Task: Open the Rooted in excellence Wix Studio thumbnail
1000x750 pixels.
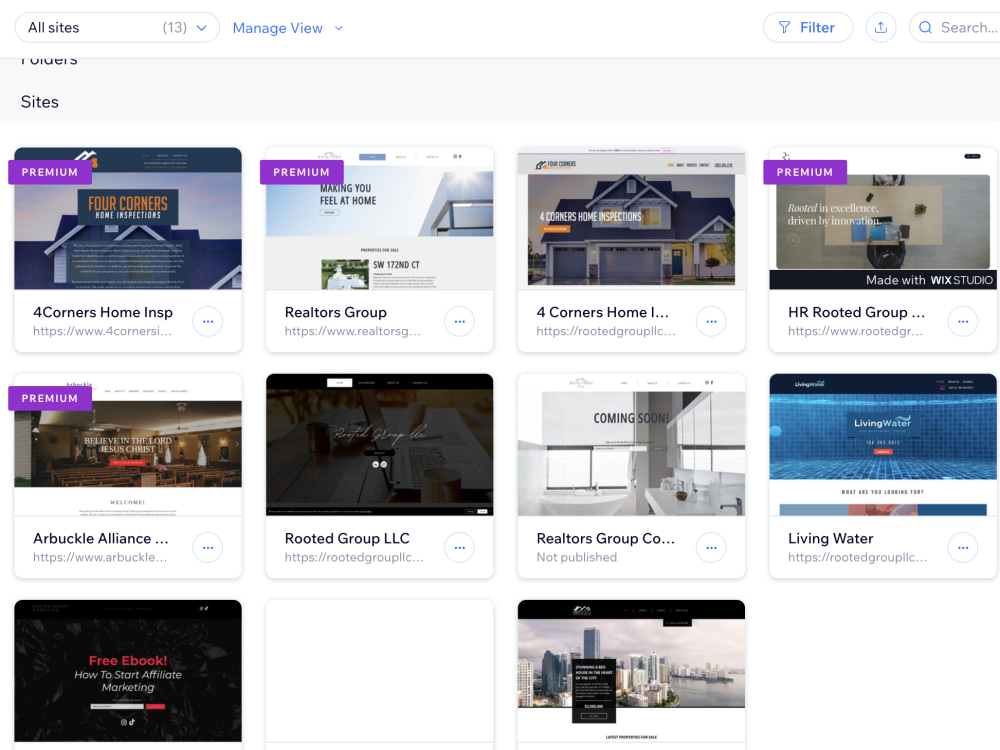Action: 883,219
